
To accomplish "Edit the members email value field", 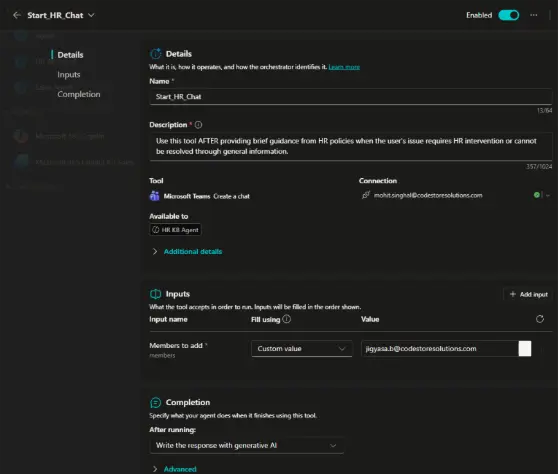I will (x=439, y=349).
